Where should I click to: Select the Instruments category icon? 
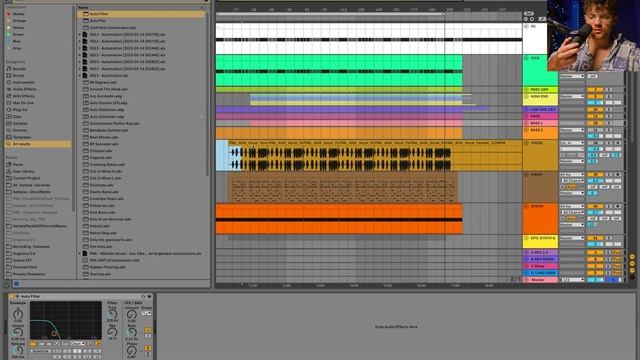point(9,82)
